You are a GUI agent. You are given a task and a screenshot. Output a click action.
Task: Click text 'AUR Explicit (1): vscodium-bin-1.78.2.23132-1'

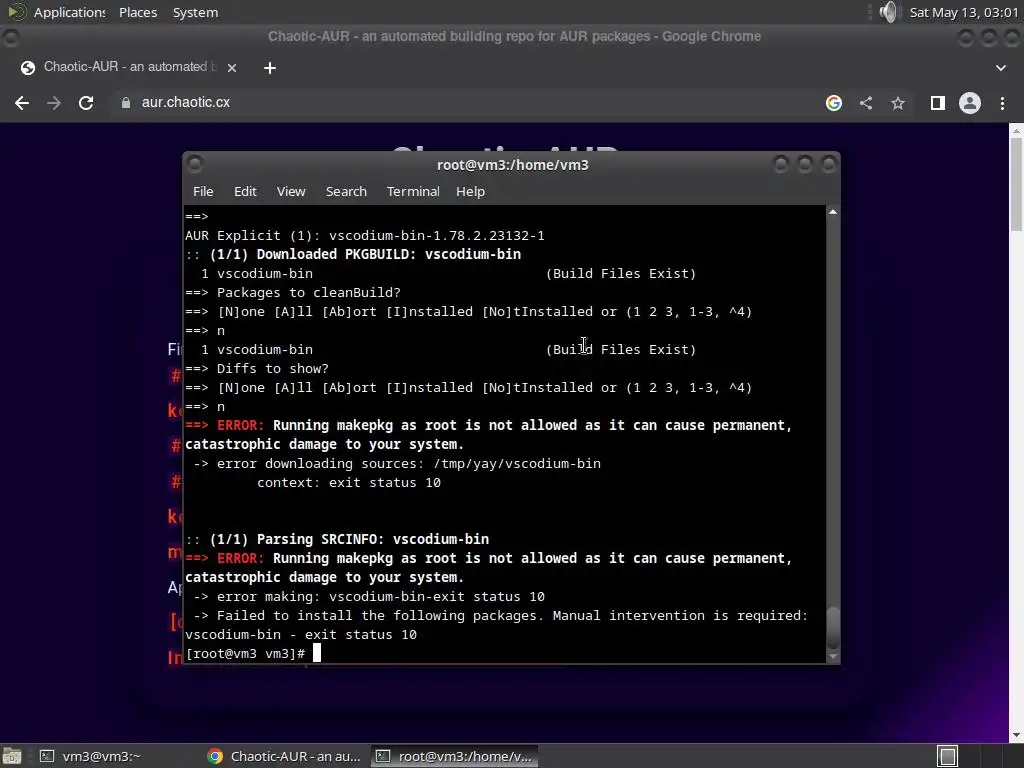click(364, 236)
